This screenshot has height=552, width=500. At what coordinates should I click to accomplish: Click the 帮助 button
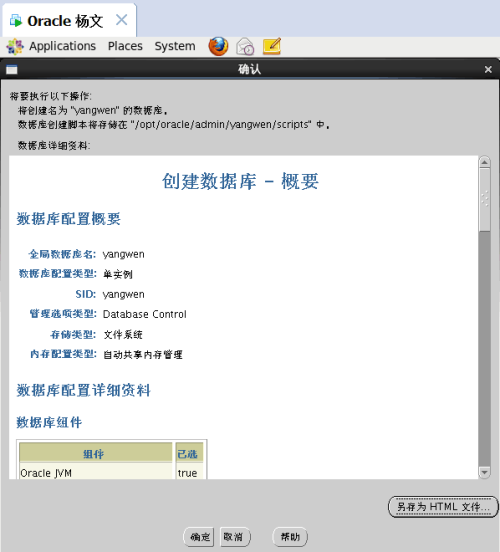tap(290, 537)
